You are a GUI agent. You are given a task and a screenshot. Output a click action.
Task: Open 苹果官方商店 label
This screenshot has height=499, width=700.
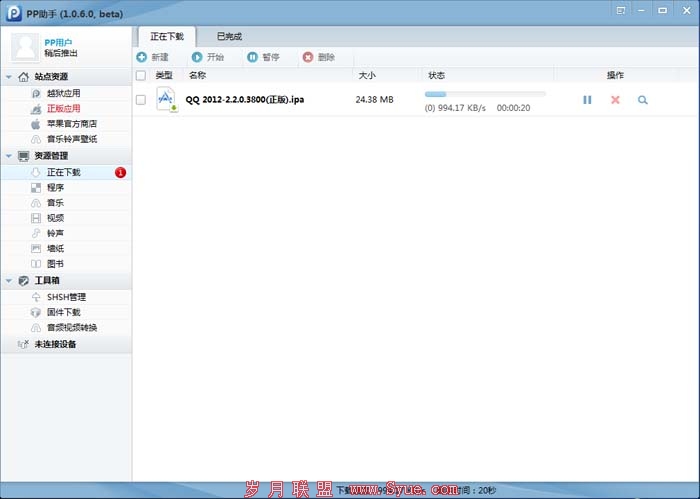tap(72, 124)
